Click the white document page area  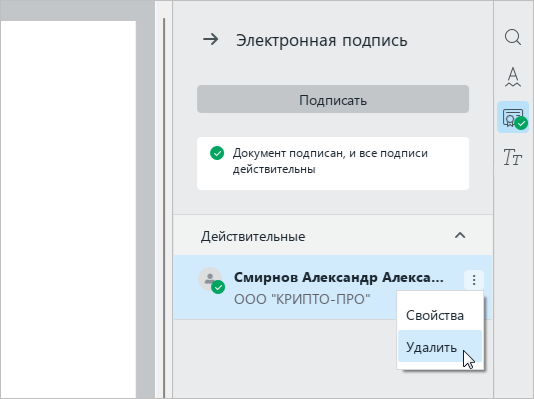(x=68, y=209)
